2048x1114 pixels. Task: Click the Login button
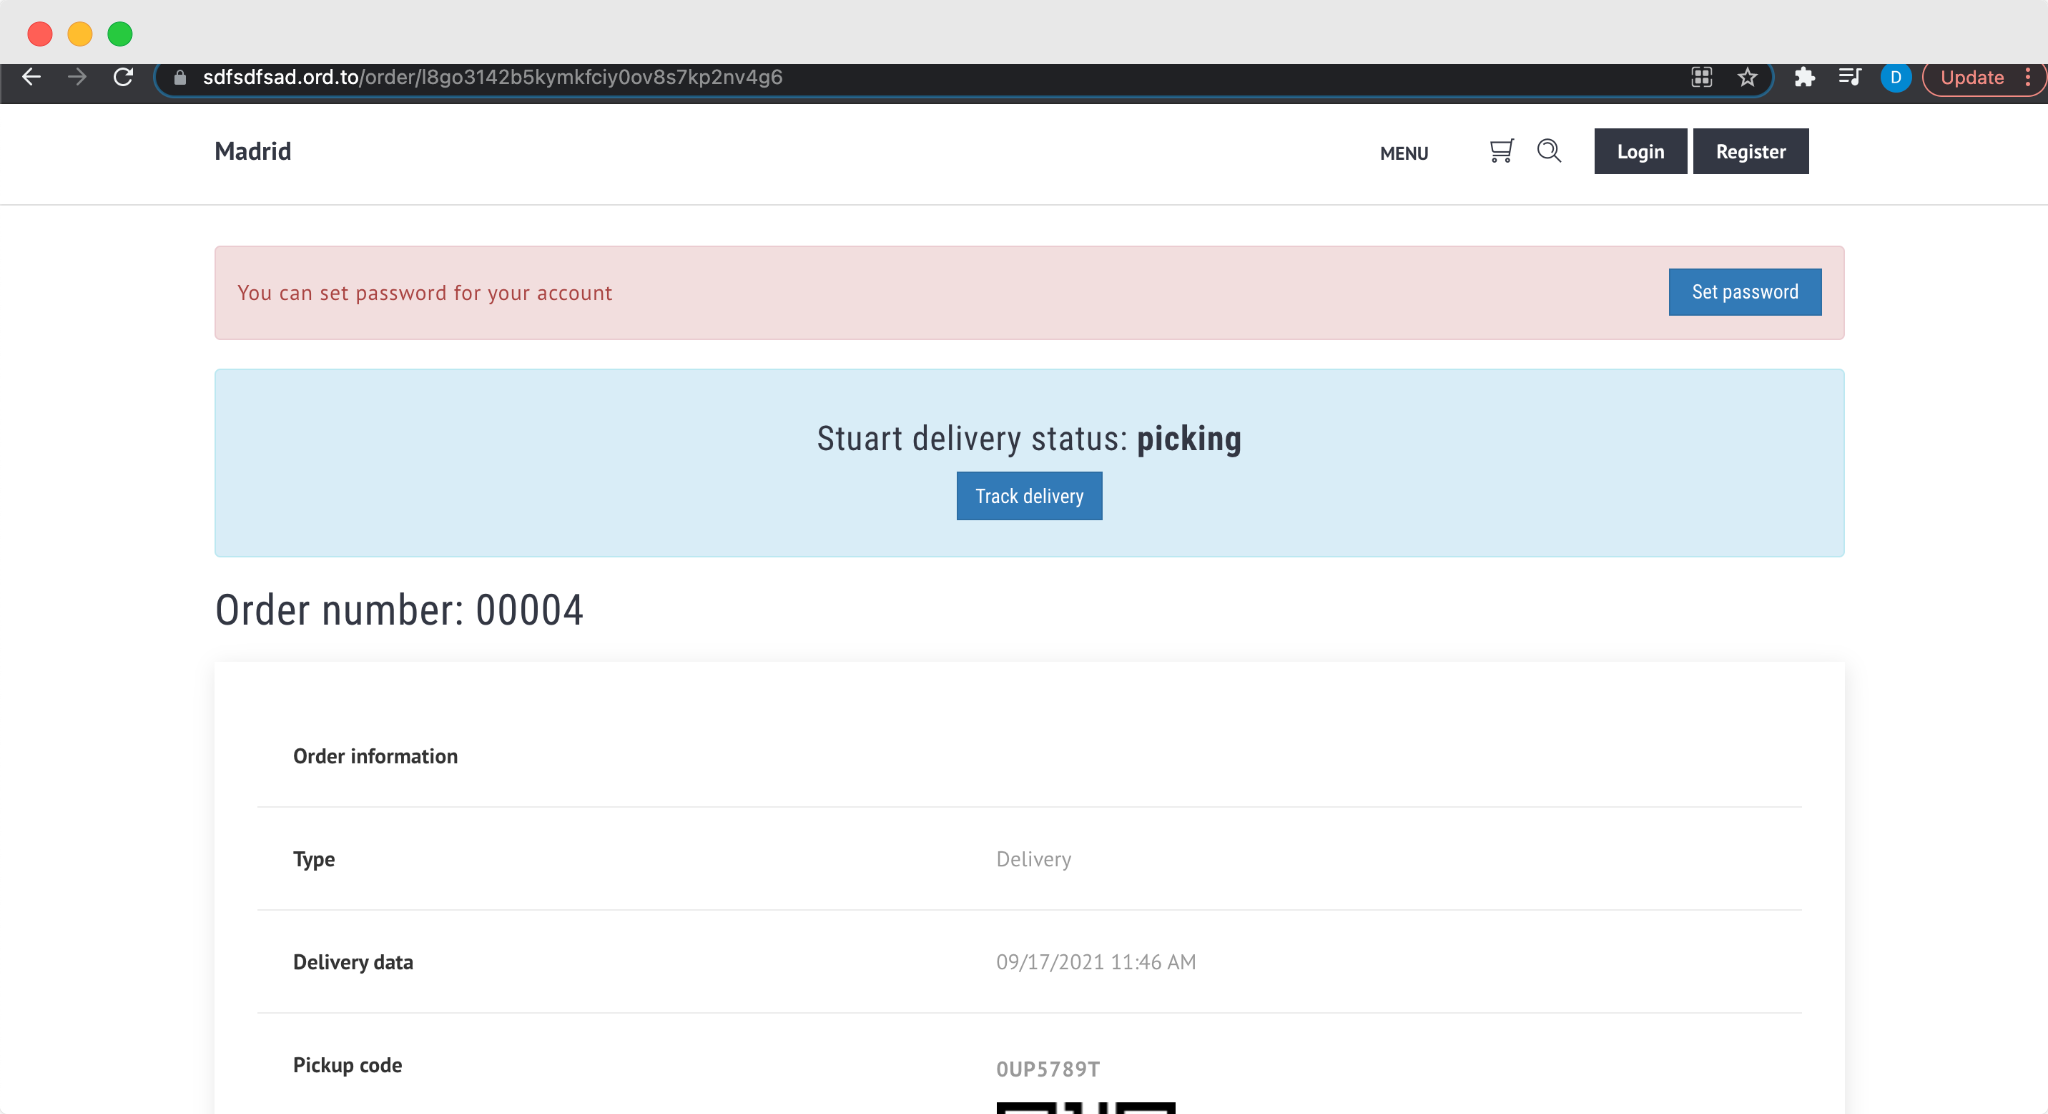[1640, 151]
